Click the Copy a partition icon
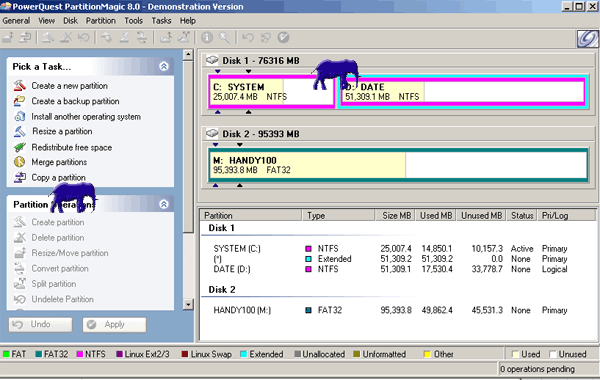600x380 pixels. (20, 177)
